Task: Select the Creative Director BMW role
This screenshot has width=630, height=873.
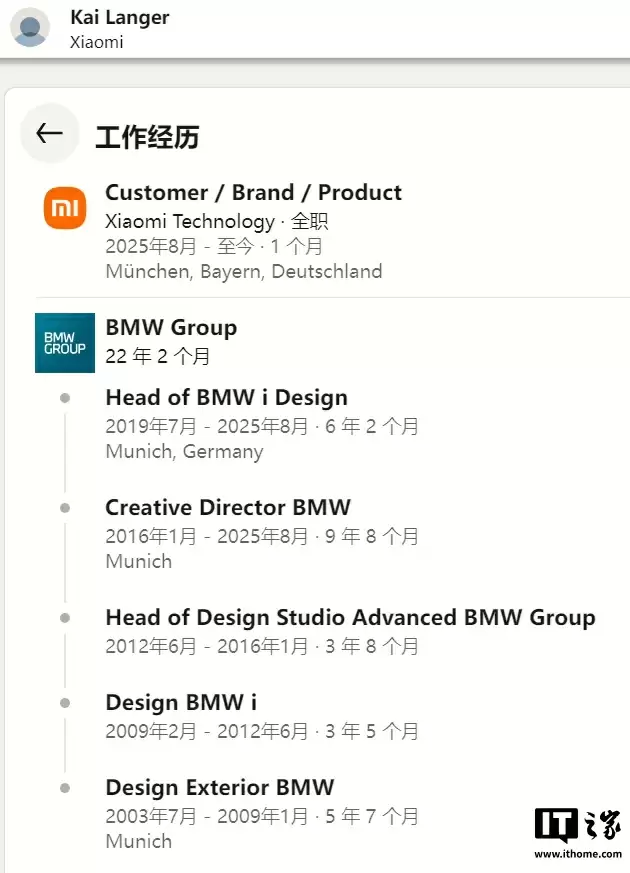Action: click(x=228, y=507)
